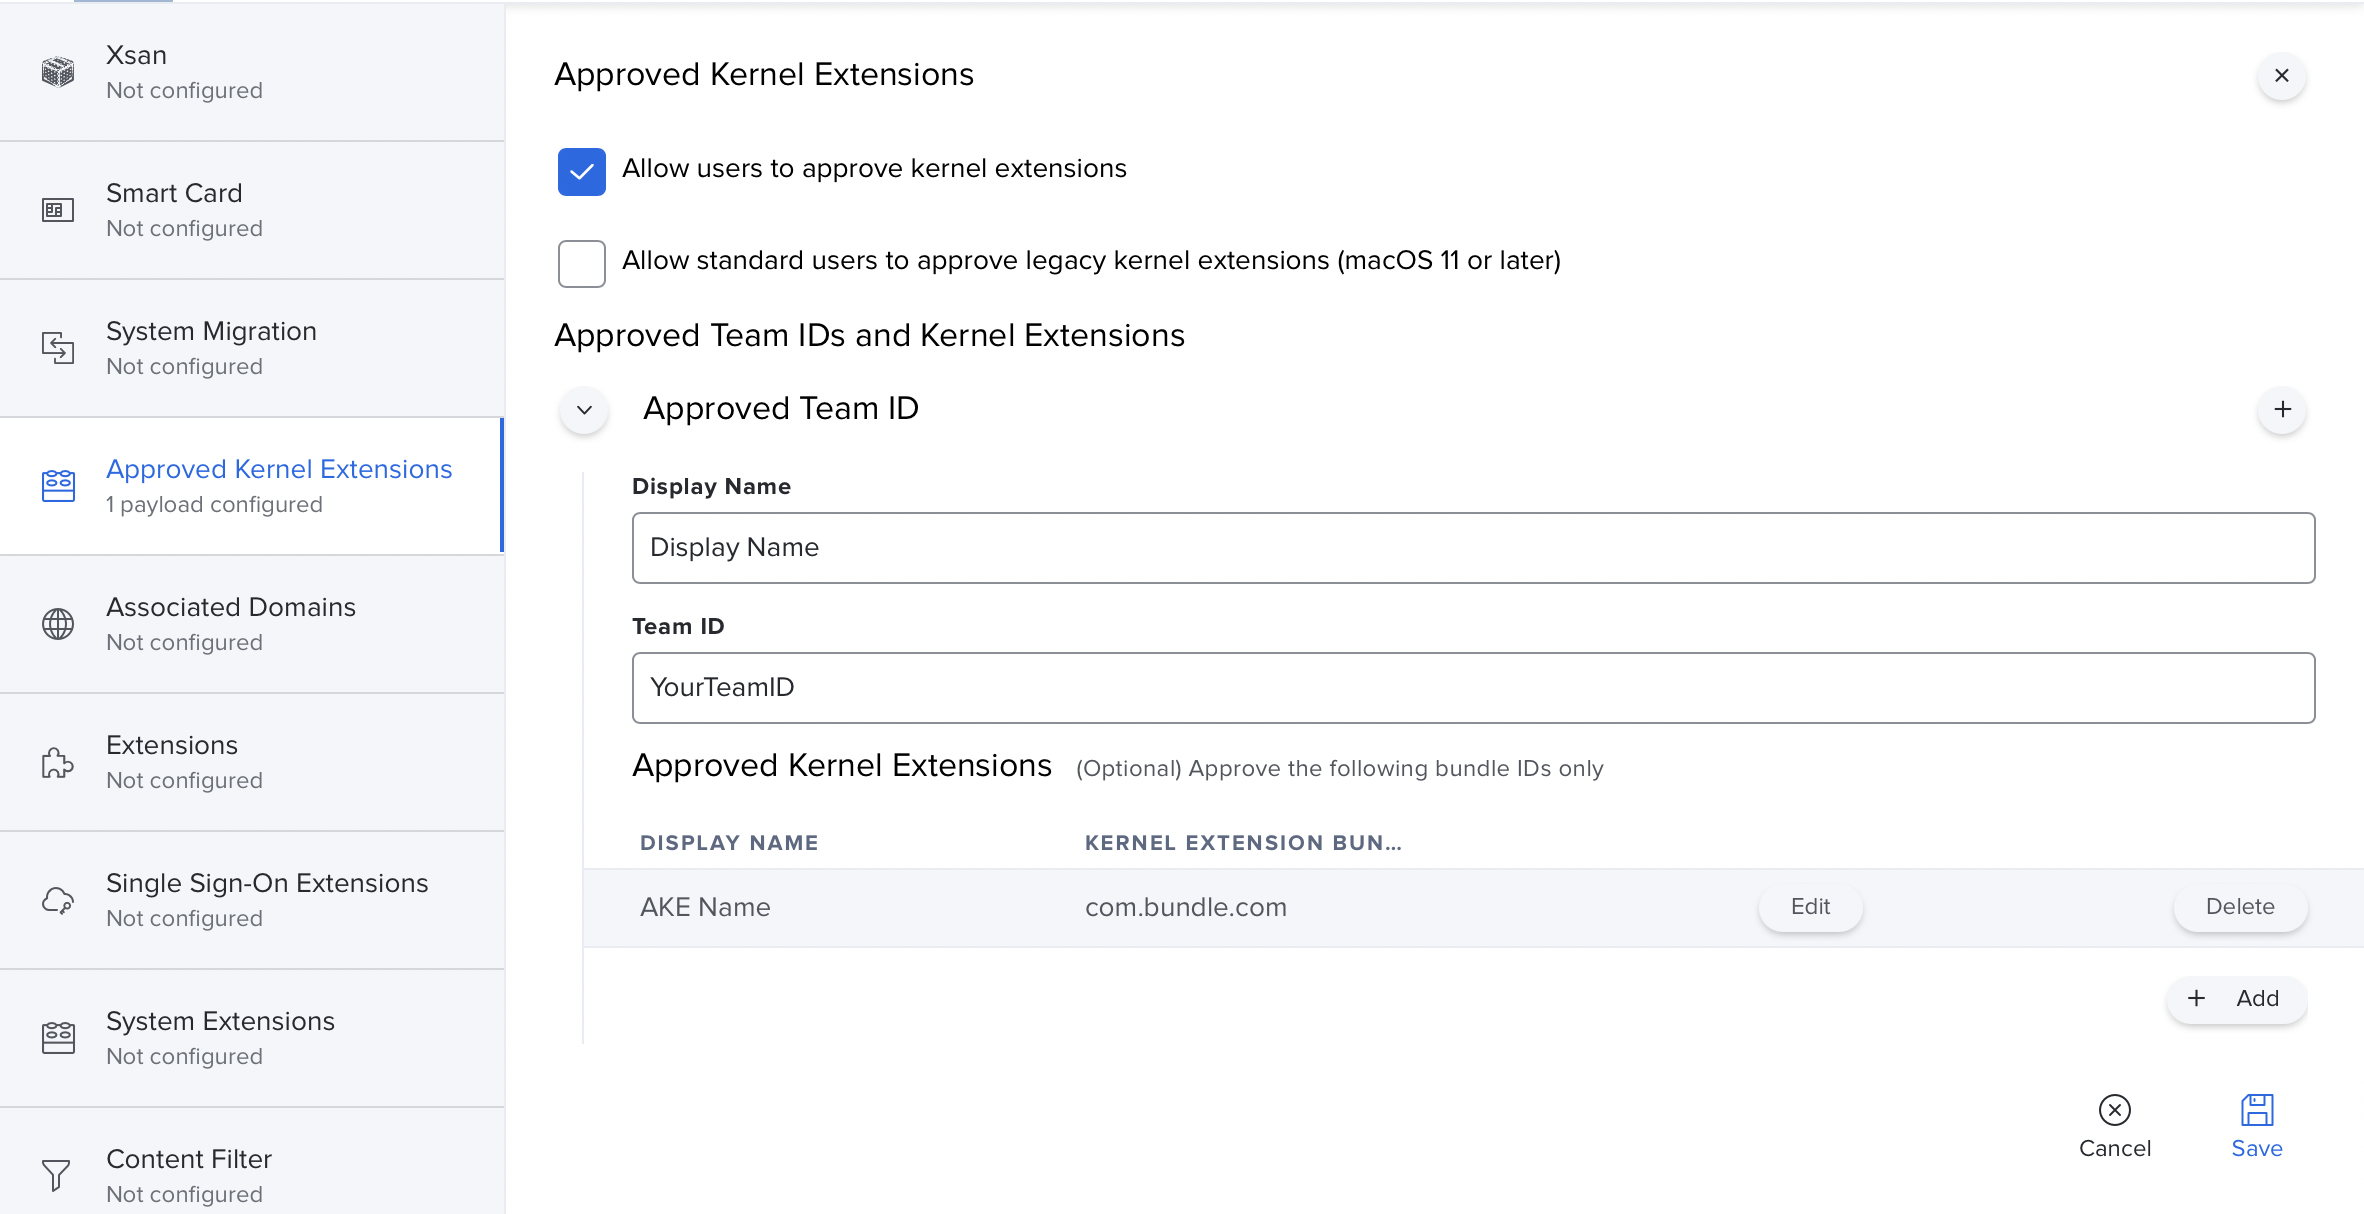Click the Single Sign-On cloud icon
The height and width of the screenshot is (1214, 2364).
click(58, 900)
